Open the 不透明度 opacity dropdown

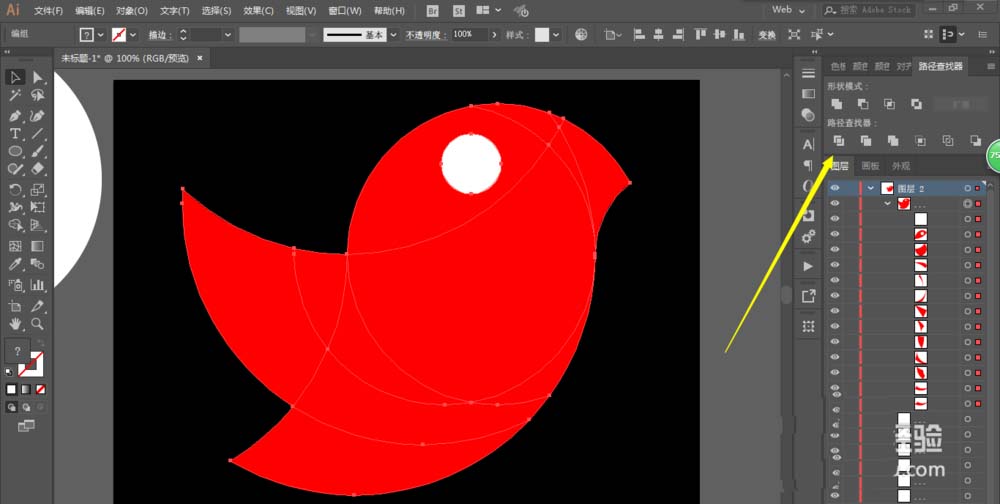[x=495, y=34]
